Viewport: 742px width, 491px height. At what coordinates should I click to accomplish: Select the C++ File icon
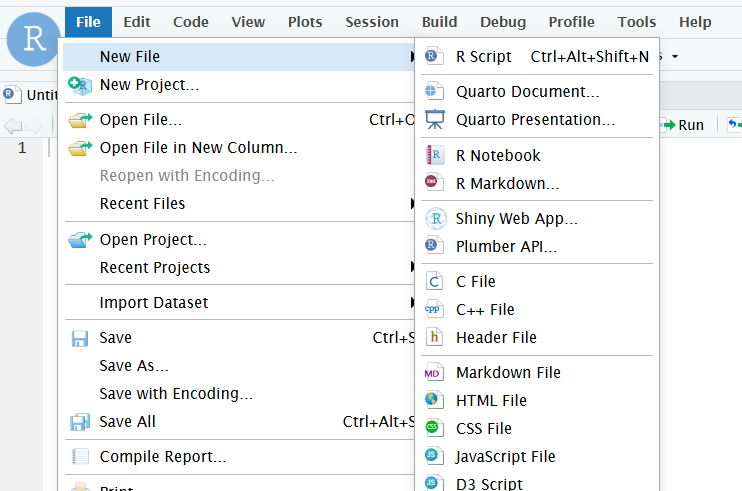pyautogui.click(x=433, y=310)
